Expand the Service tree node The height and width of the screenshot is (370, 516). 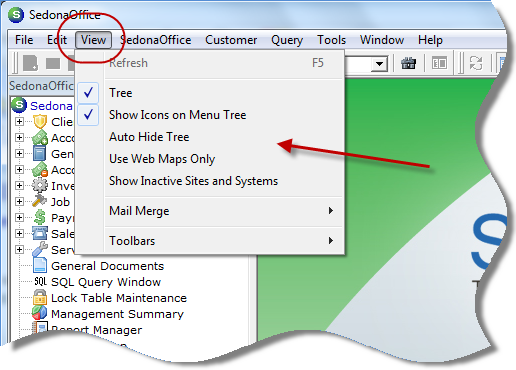(19, 250)
